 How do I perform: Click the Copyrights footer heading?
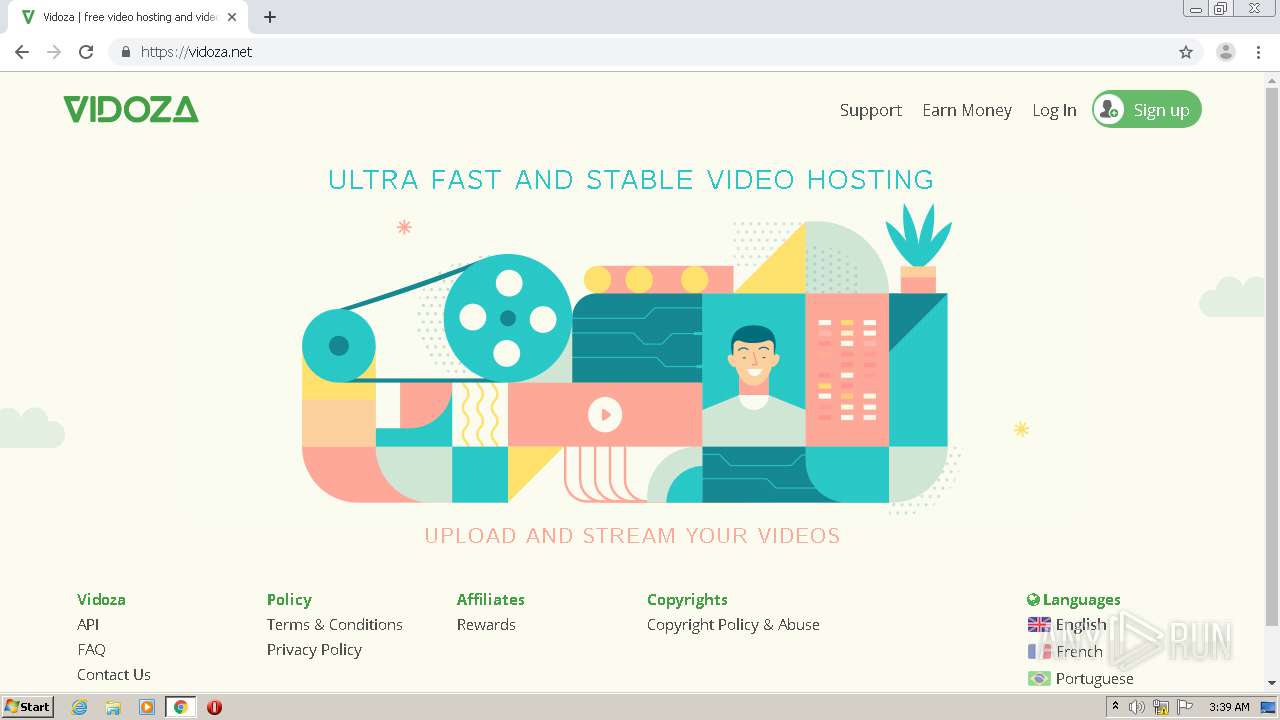(687, 599)
